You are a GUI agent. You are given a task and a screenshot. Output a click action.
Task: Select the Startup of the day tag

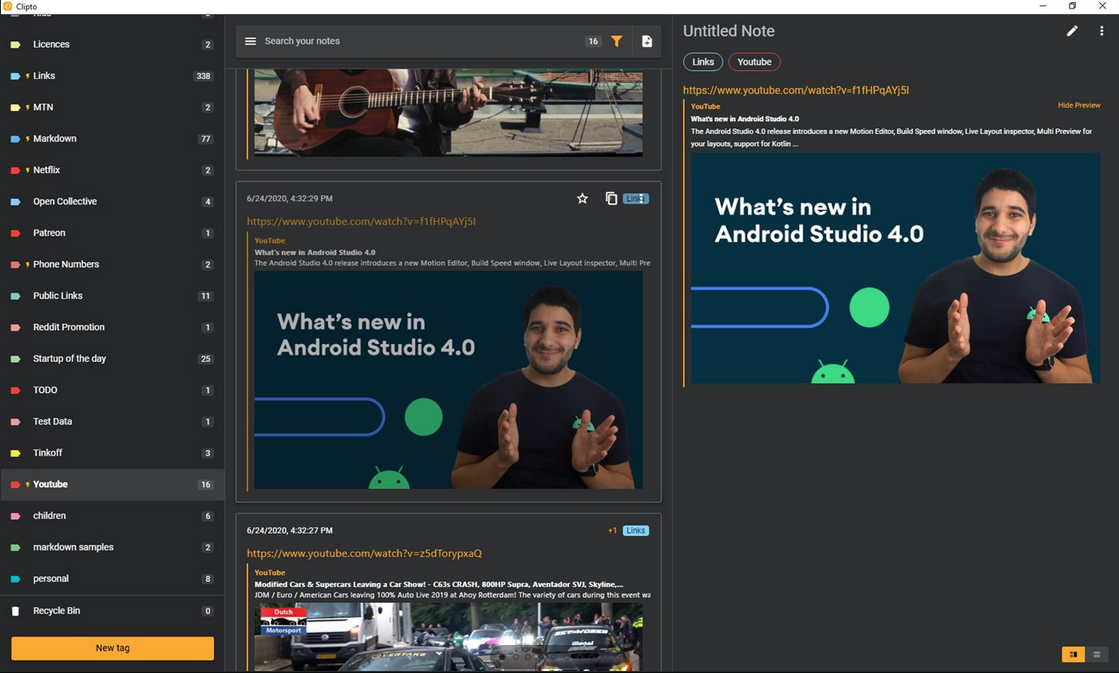pos(112,358)
